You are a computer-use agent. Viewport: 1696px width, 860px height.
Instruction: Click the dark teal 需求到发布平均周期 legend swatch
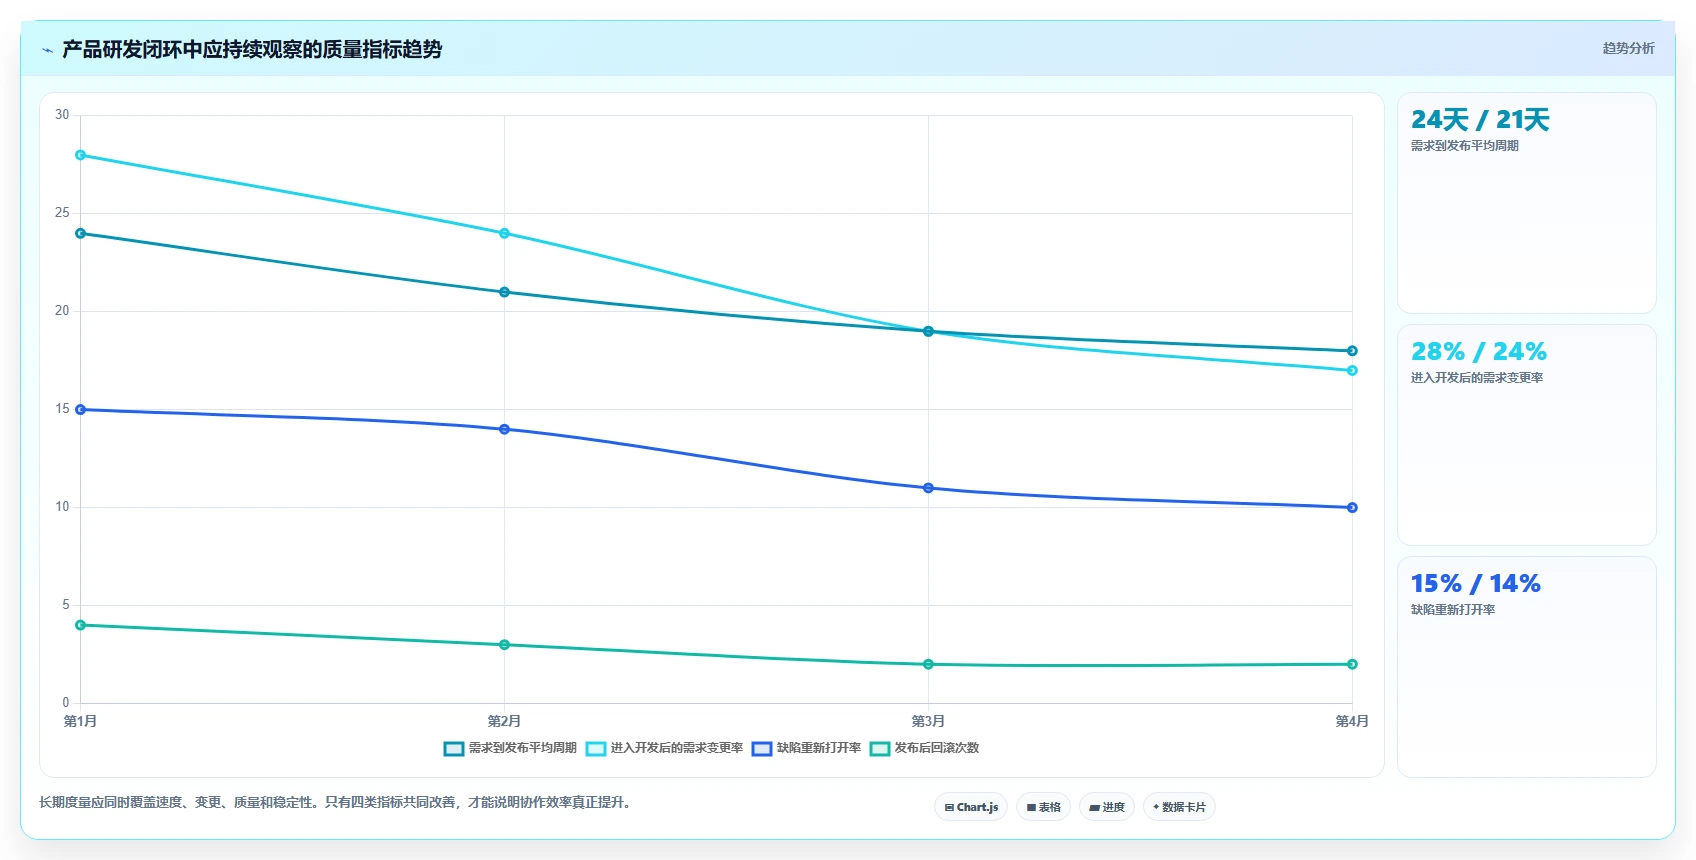click(x=454, y=749)
